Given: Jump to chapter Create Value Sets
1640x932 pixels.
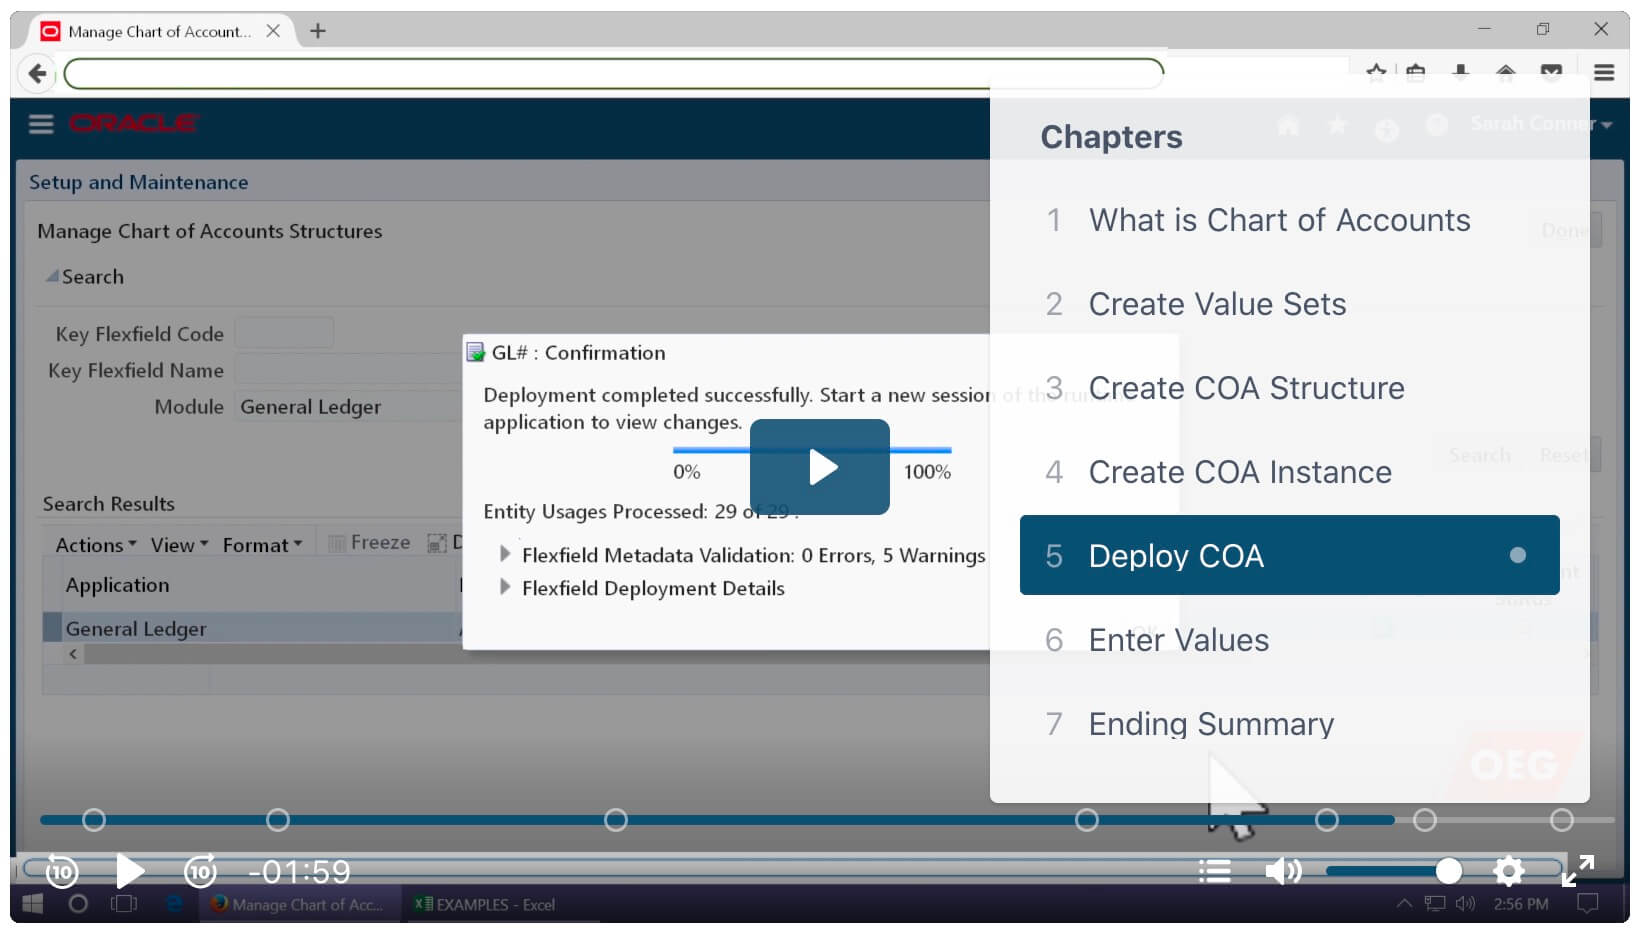Looking at the screenshot, I should point(1216,304).
